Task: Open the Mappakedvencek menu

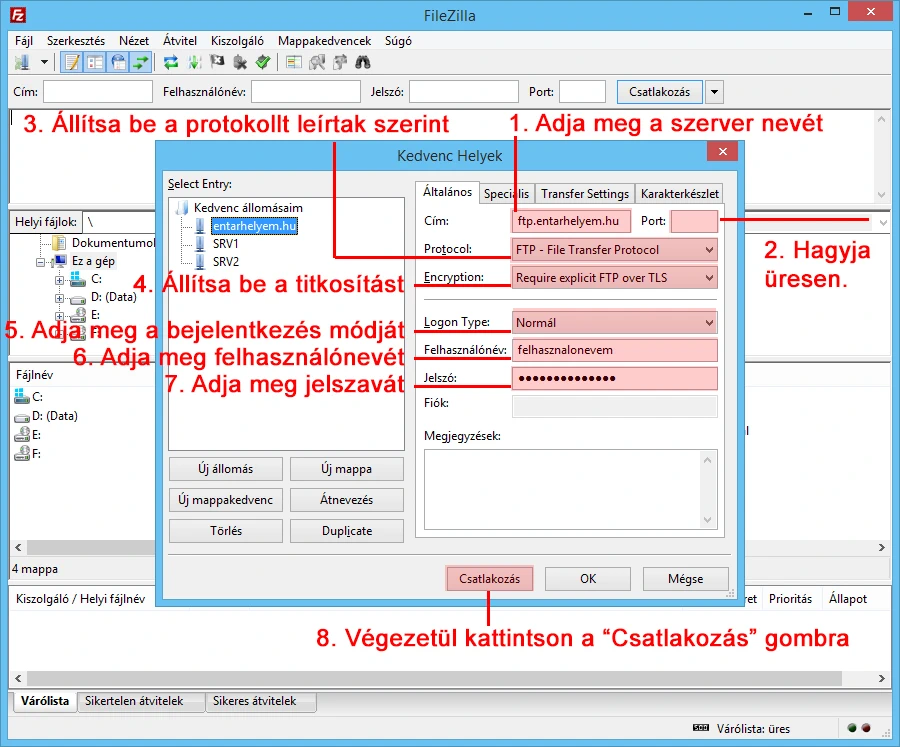Action: pyautogui.click(x=324, y=41)
